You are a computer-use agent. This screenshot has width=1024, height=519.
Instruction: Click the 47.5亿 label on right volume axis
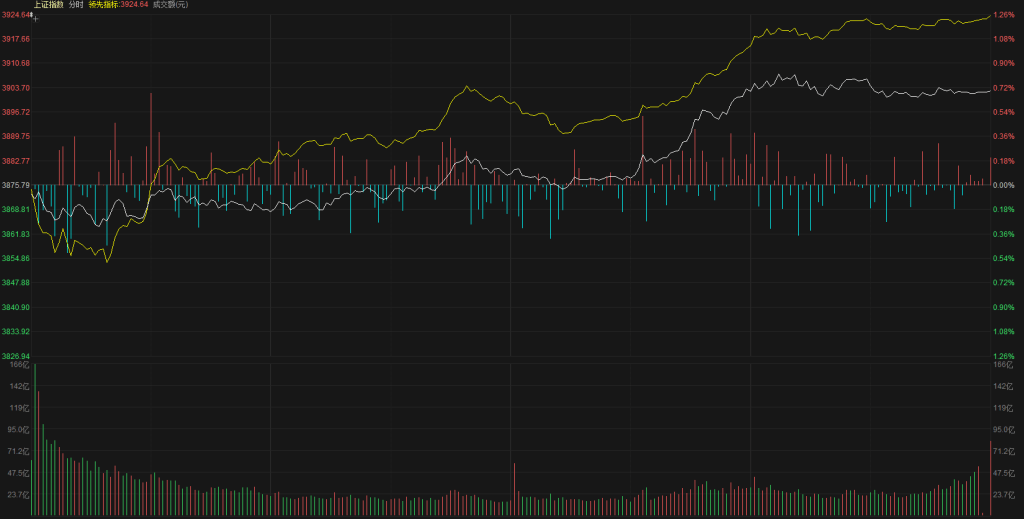pyautogui.click(x=1004, y=473)
